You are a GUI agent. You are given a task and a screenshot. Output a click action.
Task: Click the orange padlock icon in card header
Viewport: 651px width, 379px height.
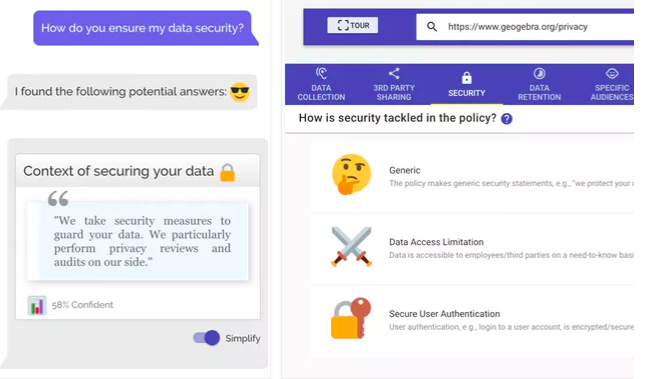pos(227,172)
